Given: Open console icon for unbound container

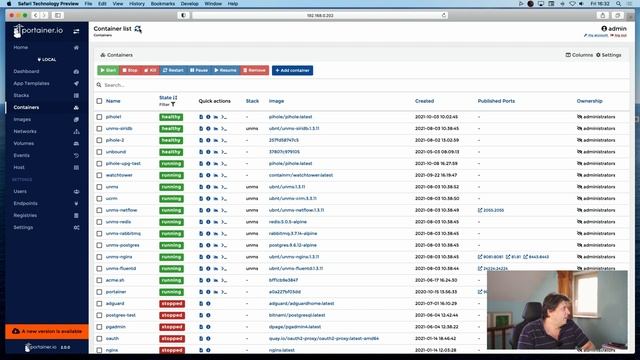Looking at the screenshot, I should click(x=224, y=152).
